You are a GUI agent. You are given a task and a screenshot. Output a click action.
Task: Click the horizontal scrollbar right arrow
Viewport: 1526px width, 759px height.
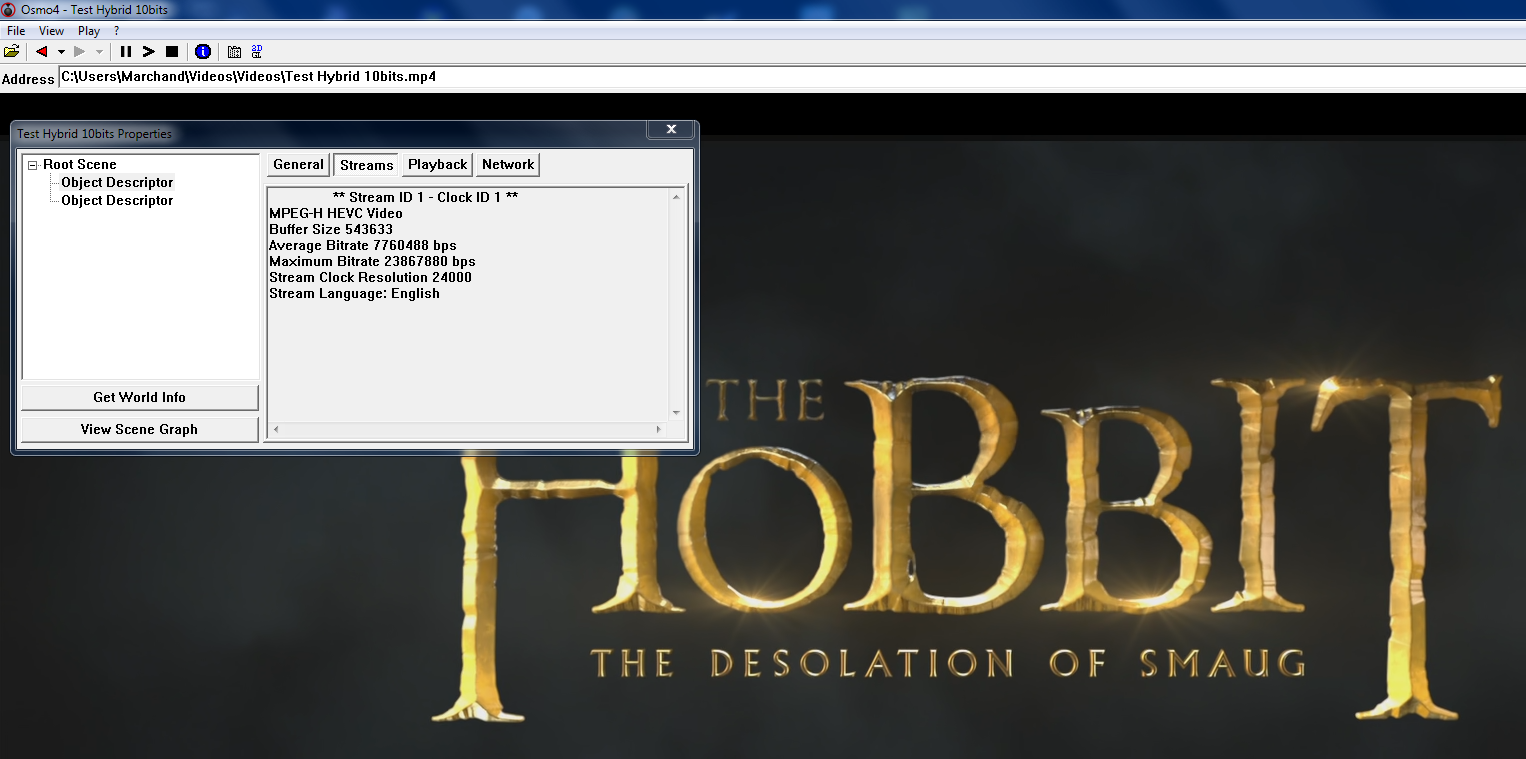pos(658,429)
